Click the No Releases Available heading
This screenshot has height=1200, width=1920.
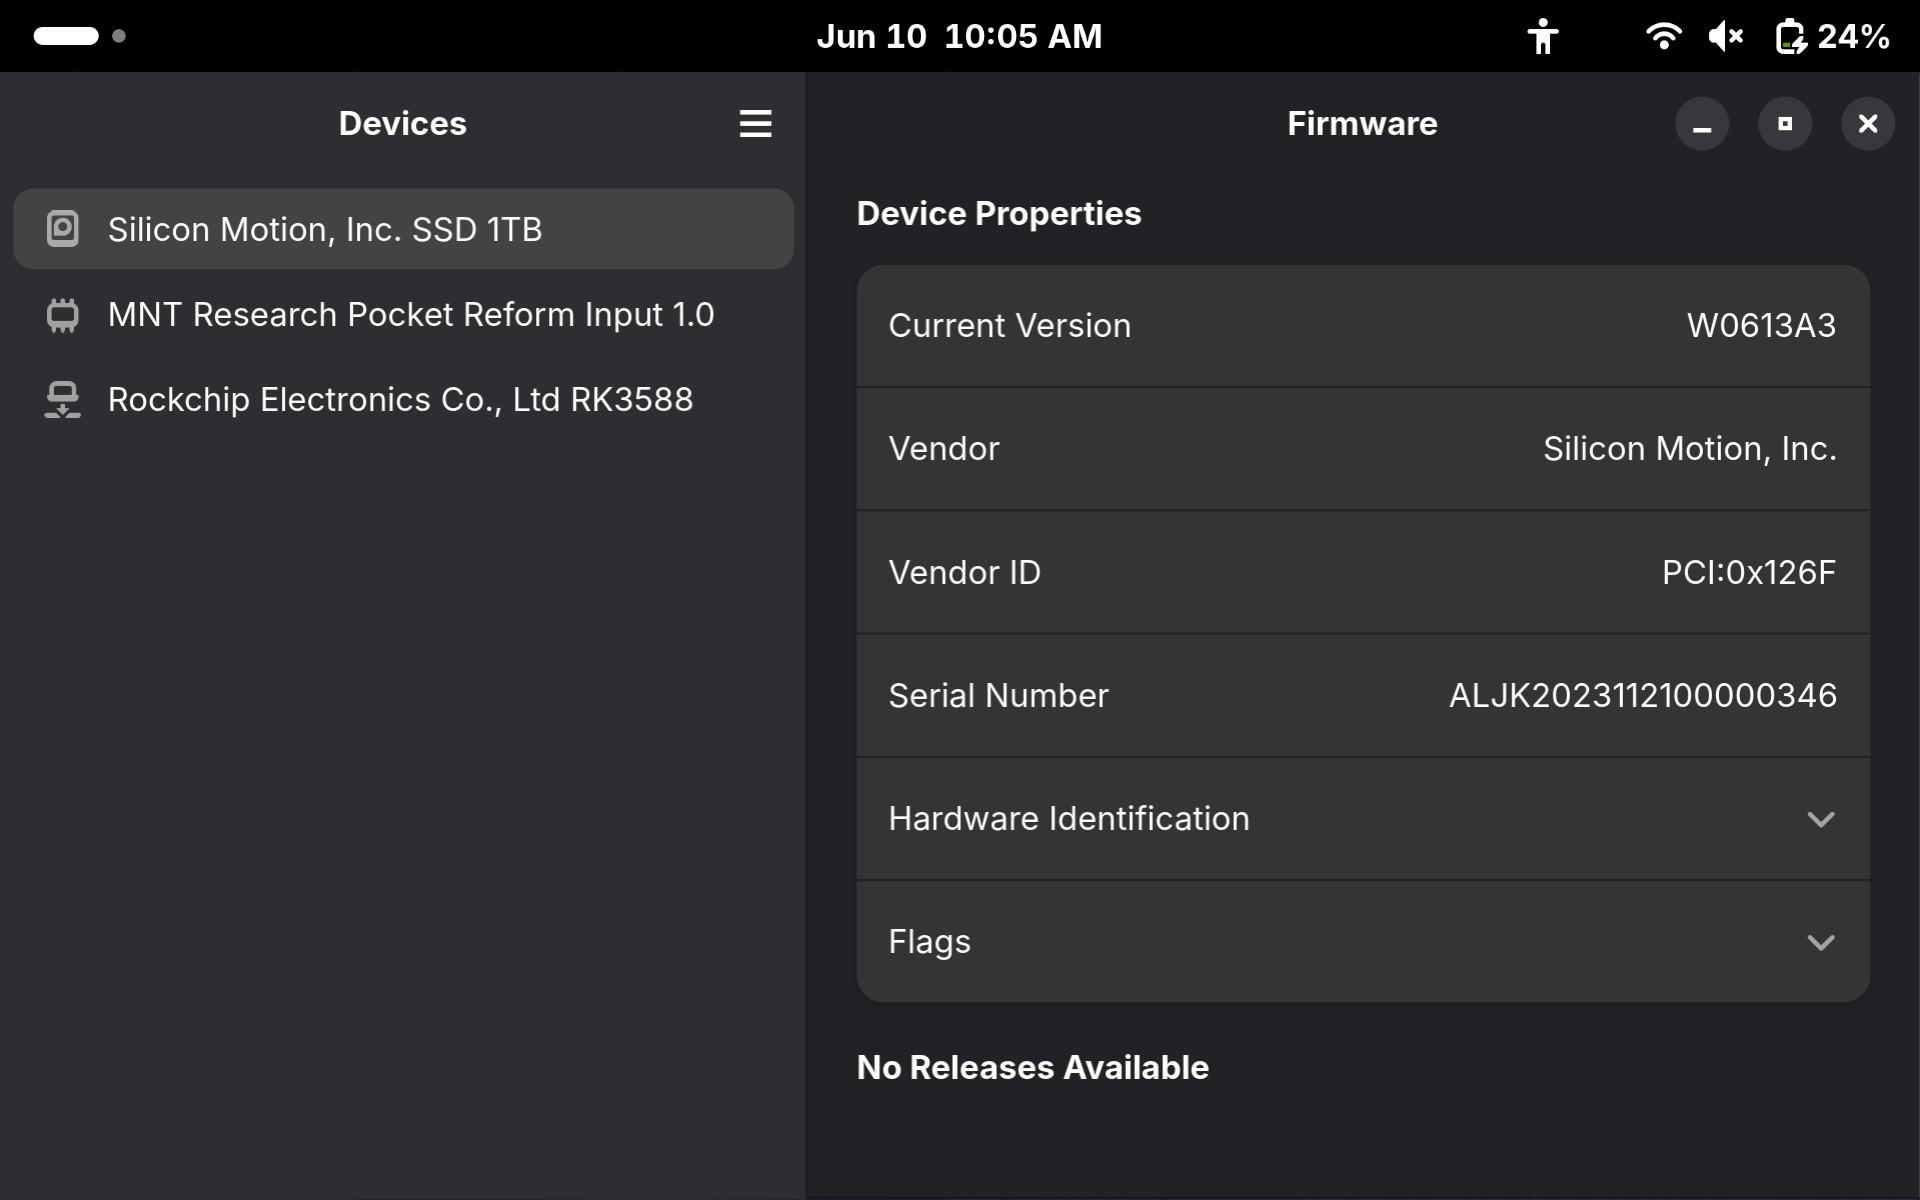[x=1032, y=1068]
